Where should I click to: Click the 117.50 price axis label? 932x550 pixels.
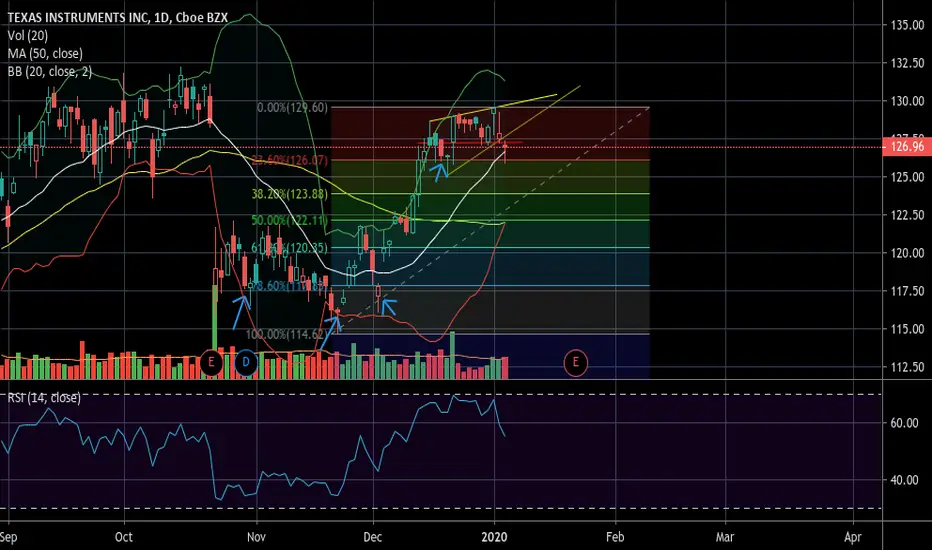coord(907,291)
